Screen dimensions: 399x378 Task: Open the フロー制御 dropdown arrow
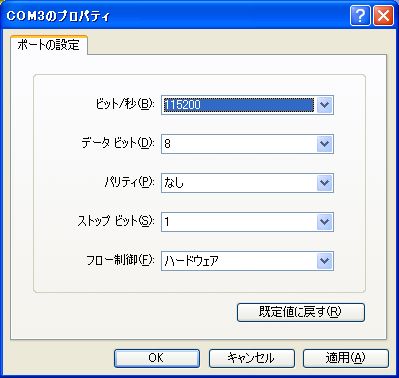pyautogui.click(x=324, y=261)
